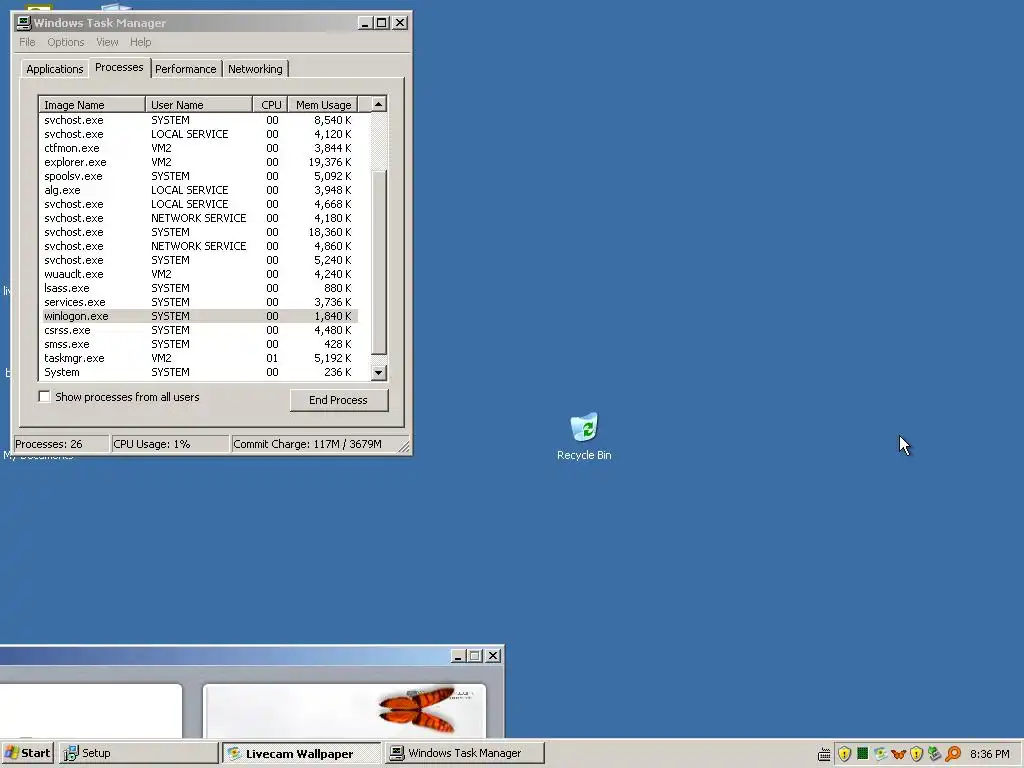Switch to the Processes tab
This screenshot has height=768, width=1024.
coord(119,67)
